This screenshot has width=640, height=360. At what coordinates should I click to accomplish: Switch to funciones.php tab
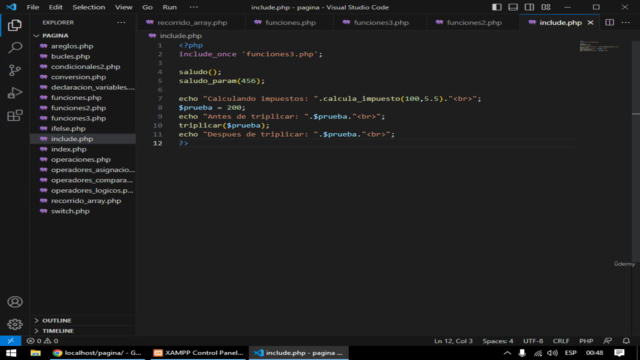(289, 22)
